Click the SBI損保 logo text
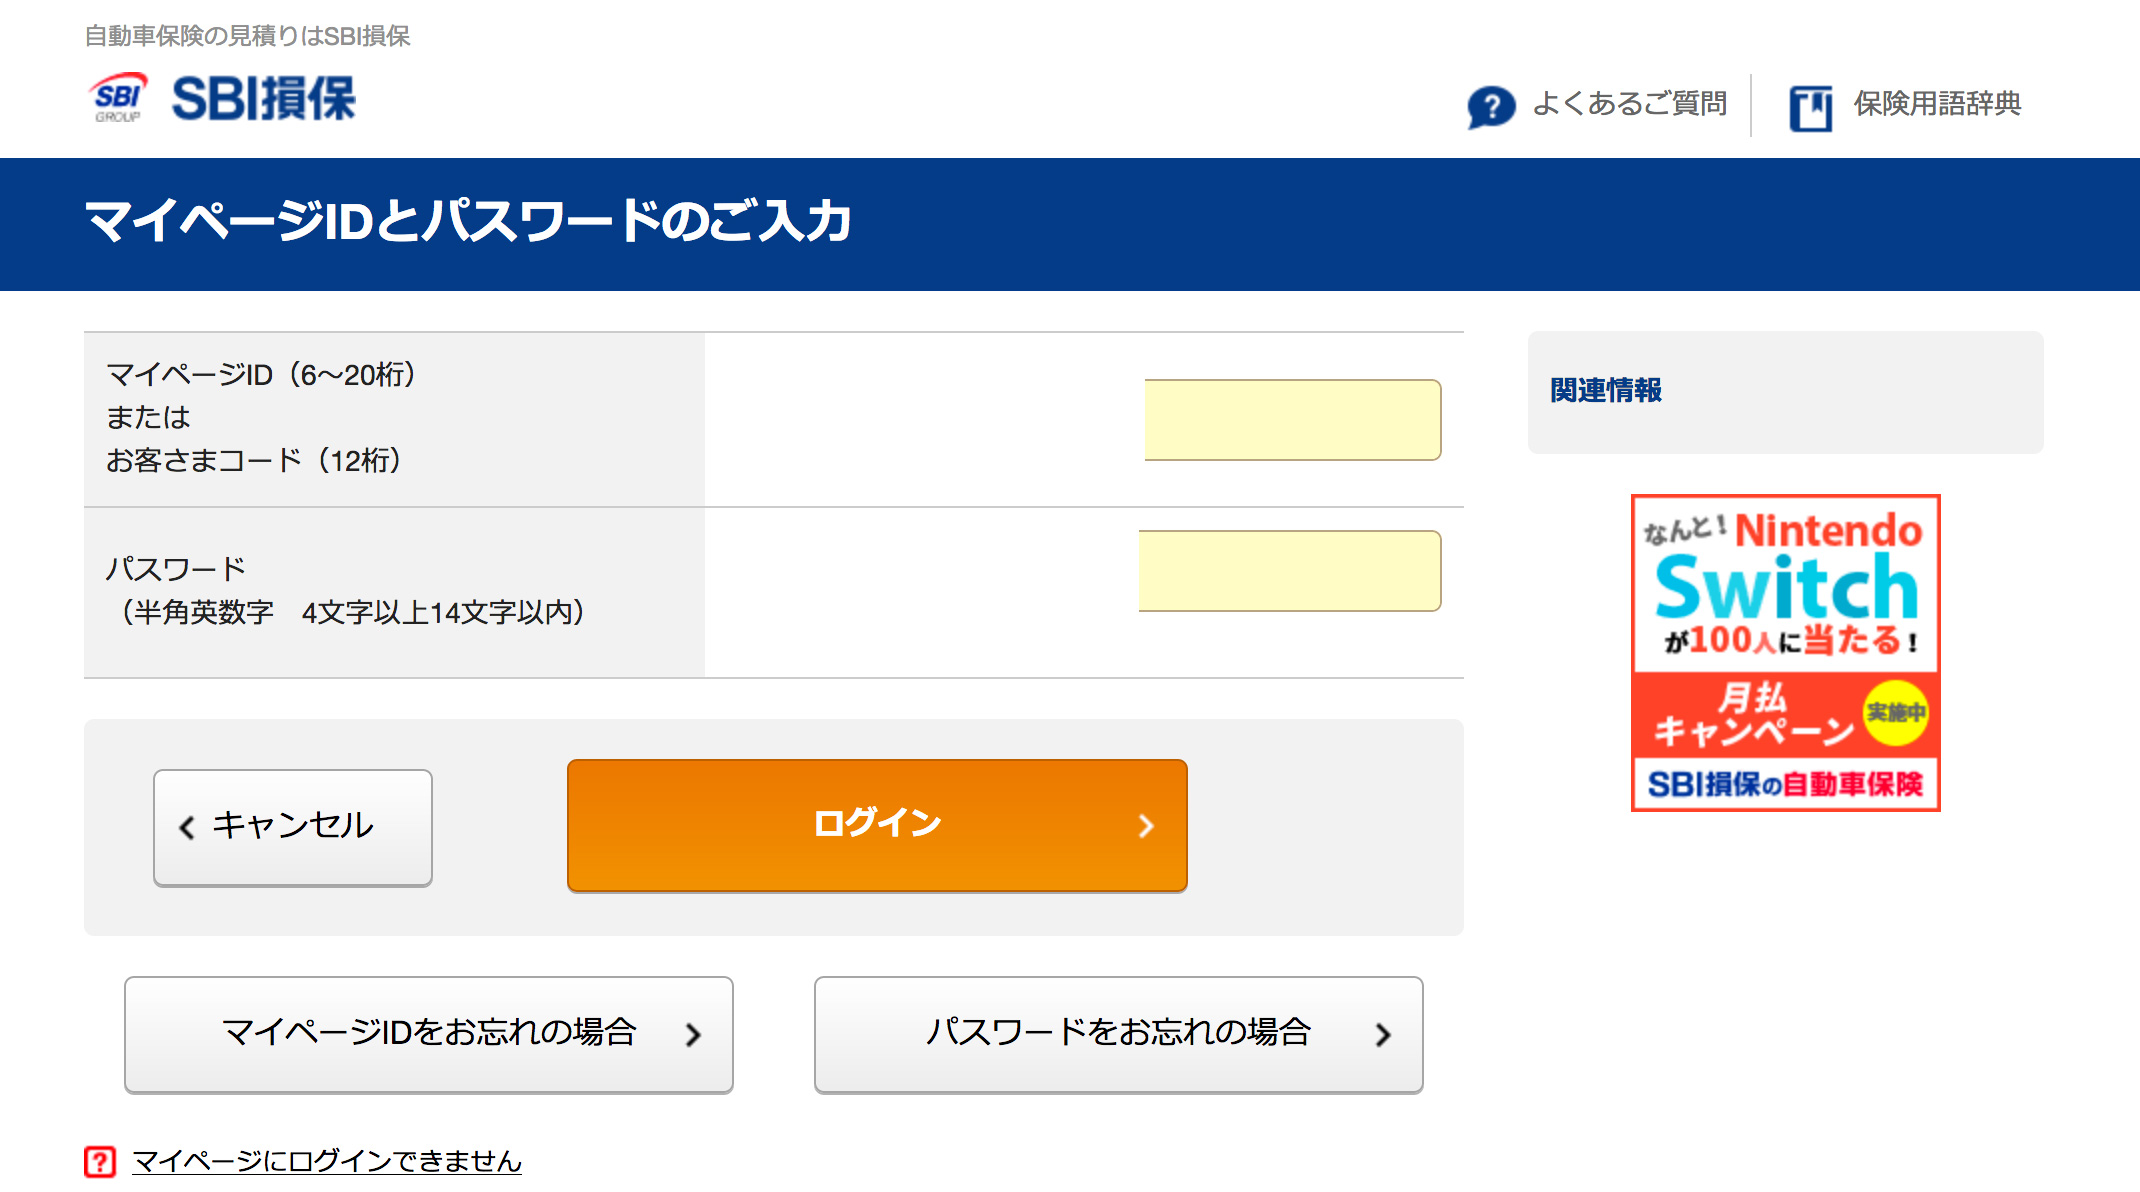The image size is (2140, 1192). click(264, 99)
